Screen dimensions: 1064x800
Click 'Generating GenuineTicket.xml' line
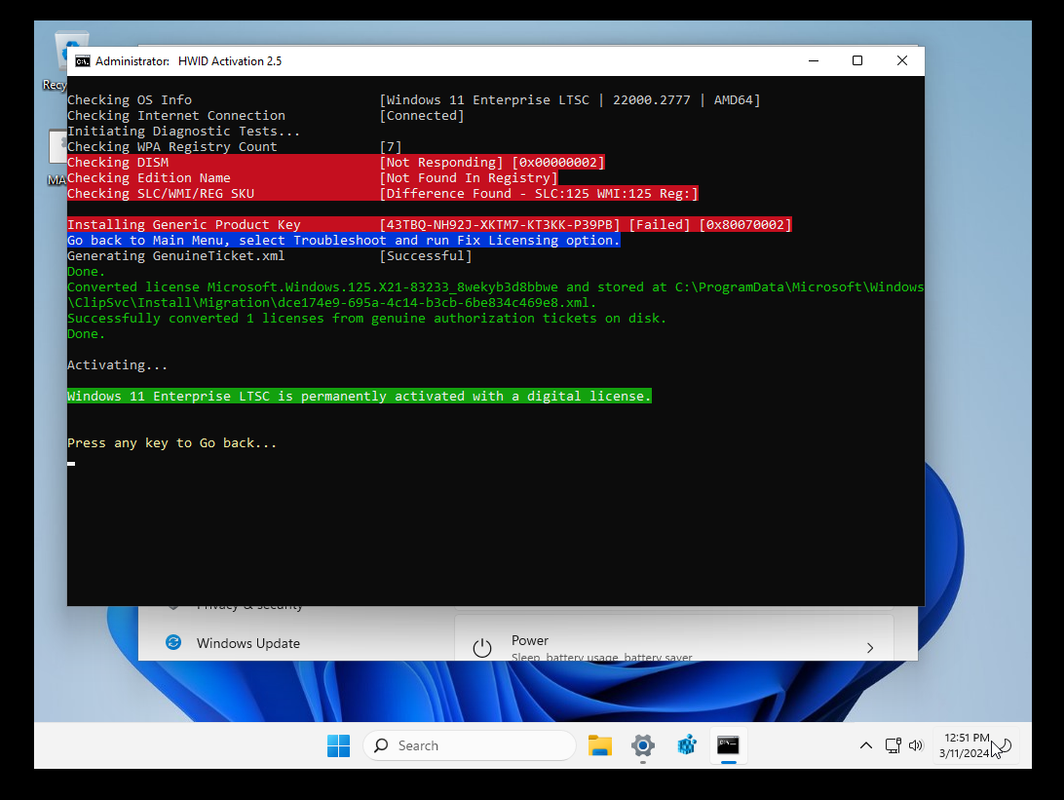pos(269,256)
